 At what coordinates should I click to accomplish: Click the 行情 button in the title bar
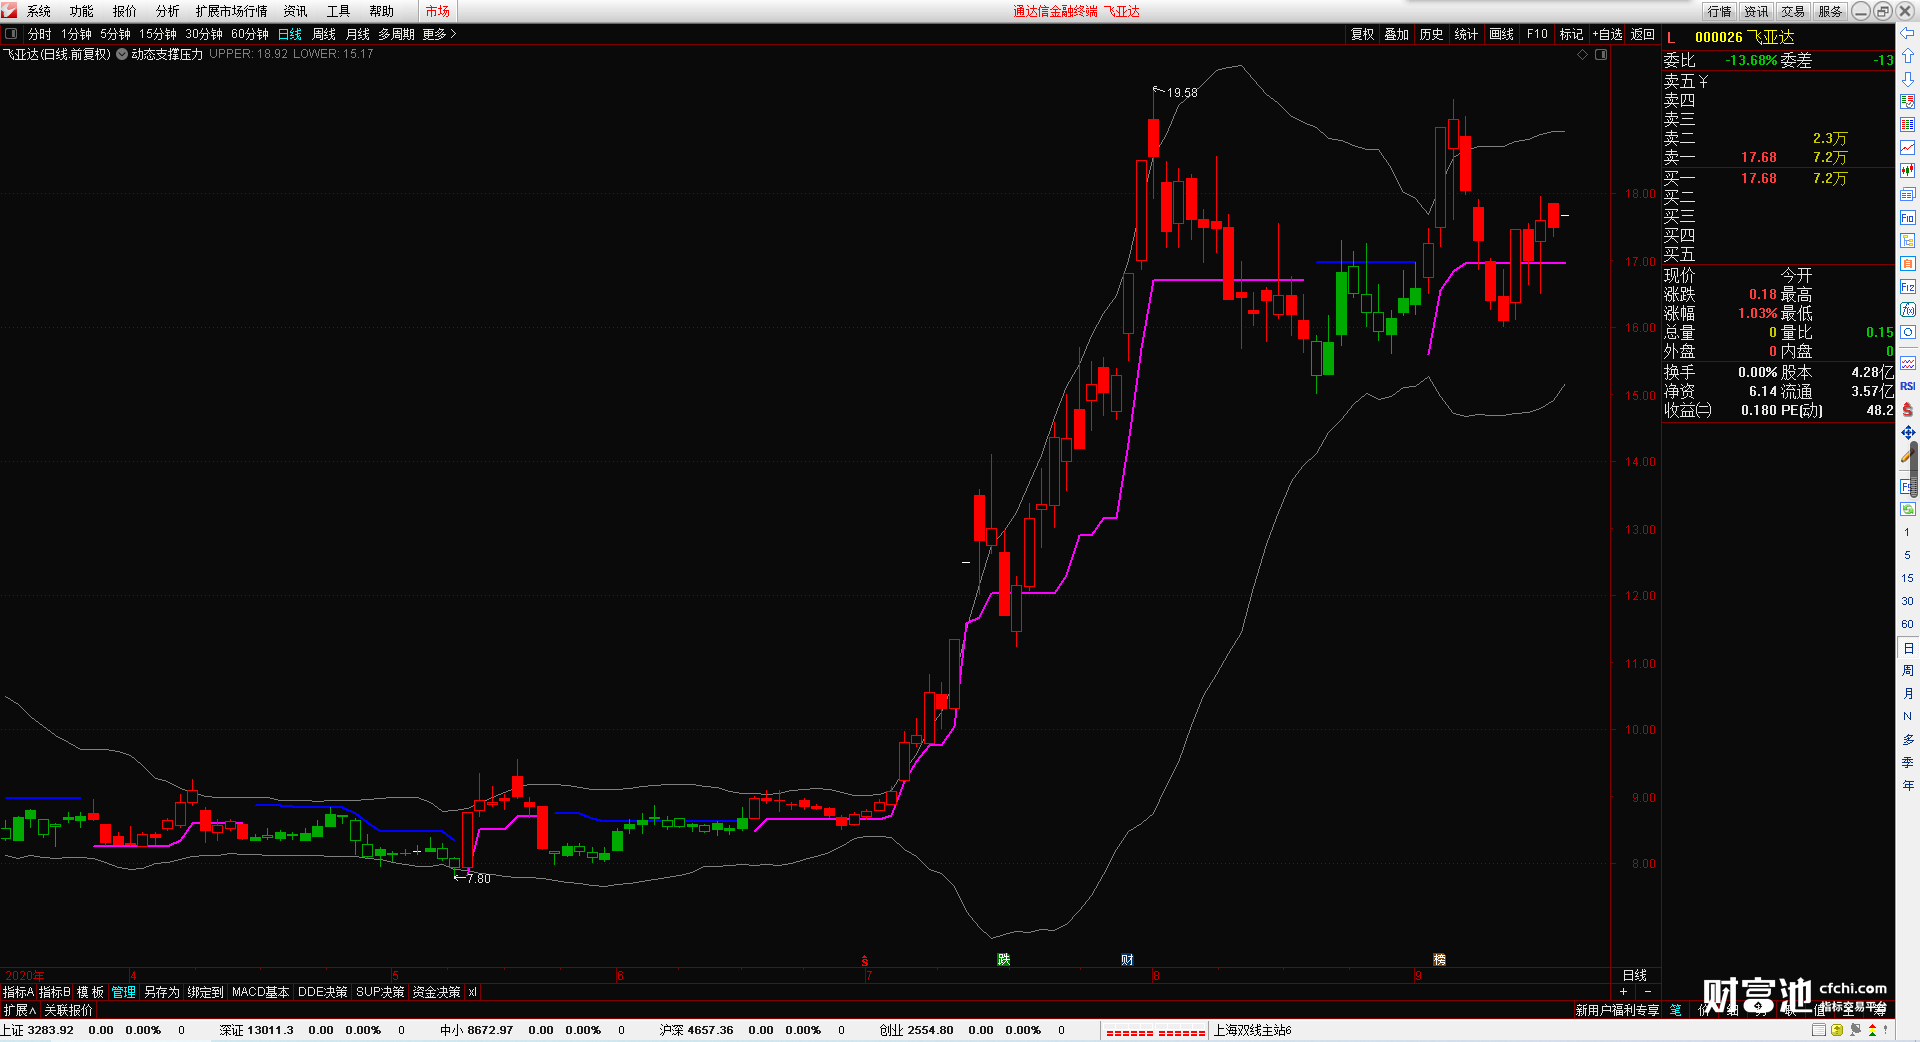coord(1720,11)
